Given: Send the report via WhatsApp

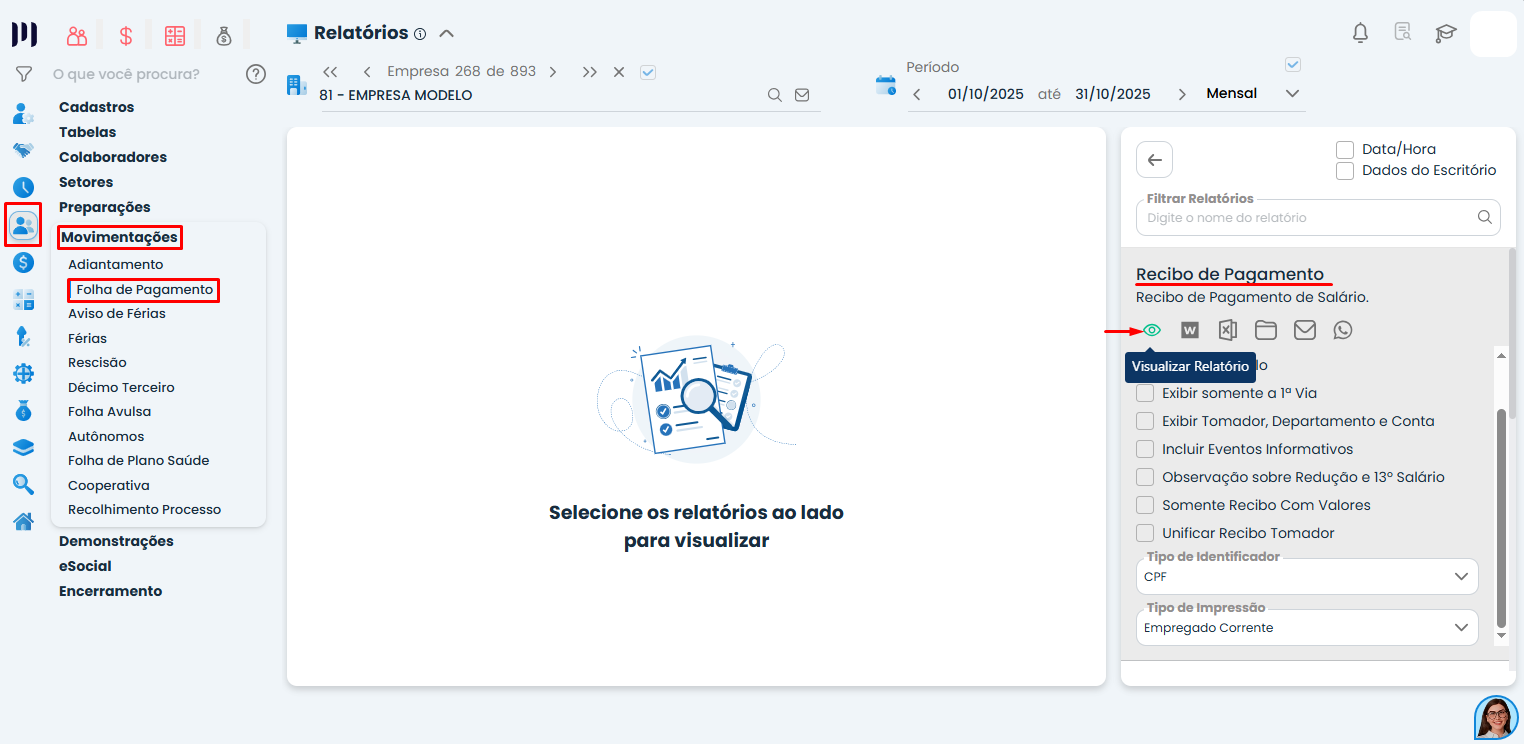Looking at the screenshot, I should 1342,329.
